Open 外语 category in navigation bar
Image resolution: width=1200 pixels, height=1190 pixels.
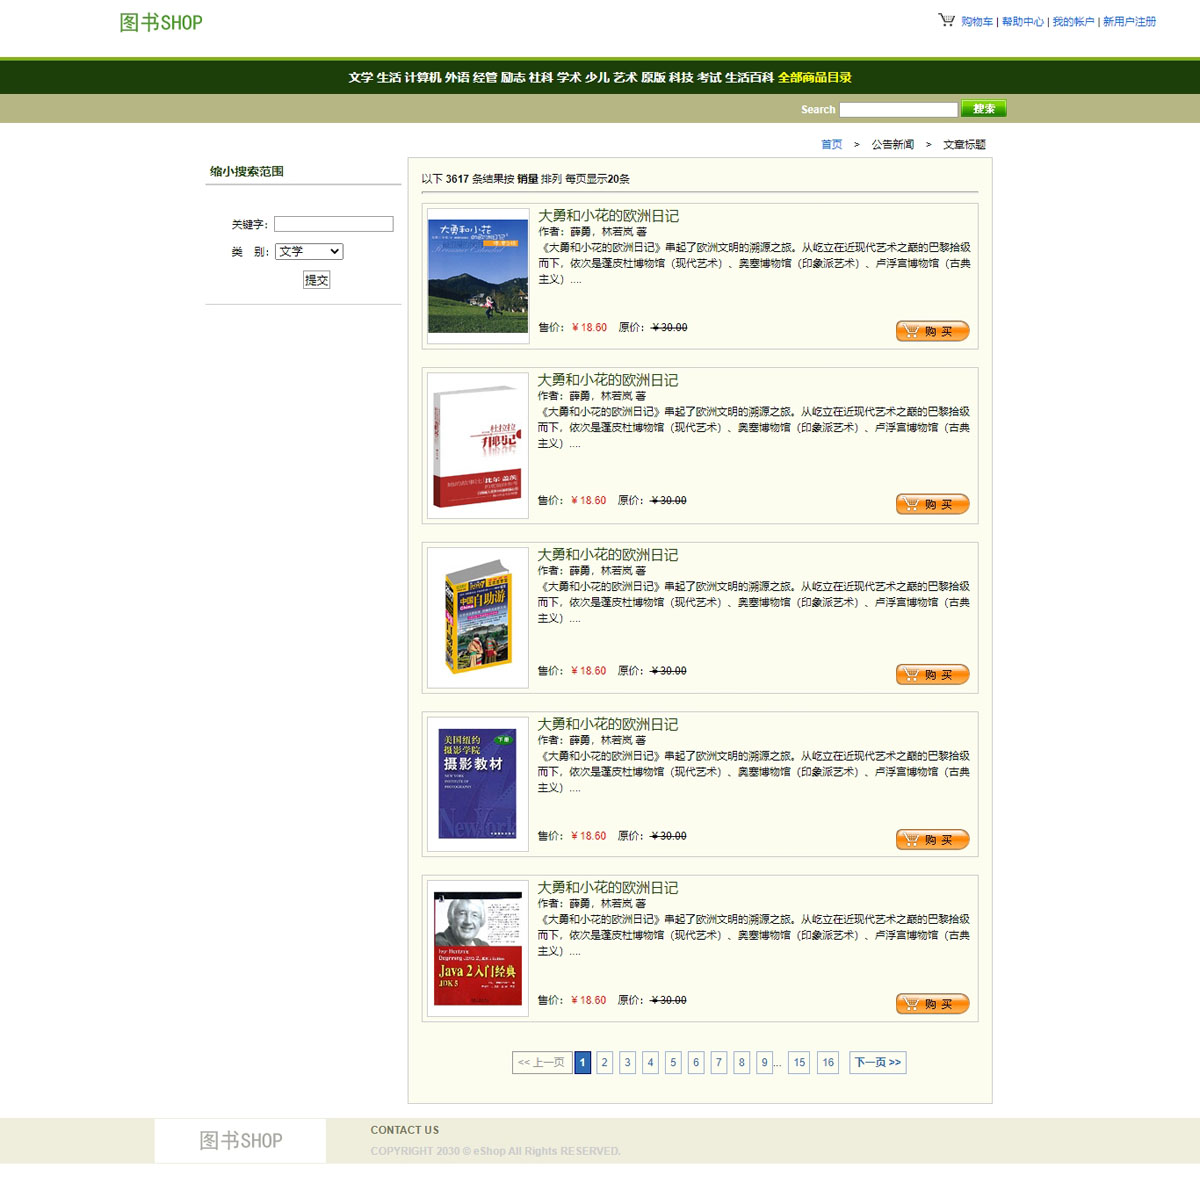(x=457, y=78)
